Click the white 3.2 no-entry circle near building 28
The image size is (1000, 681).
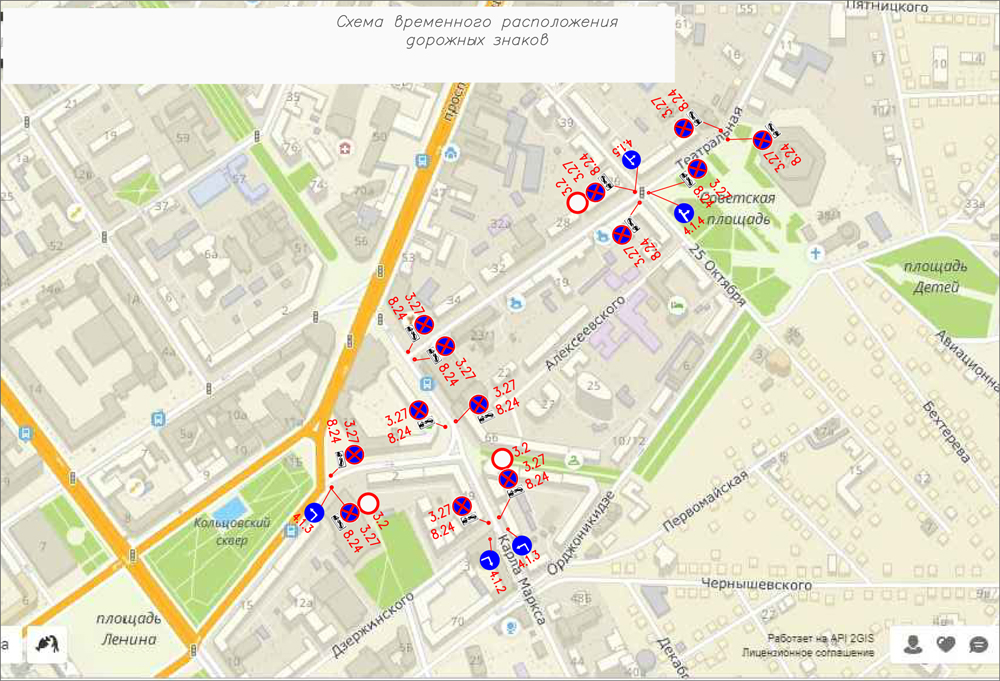(x=576, y=203)
